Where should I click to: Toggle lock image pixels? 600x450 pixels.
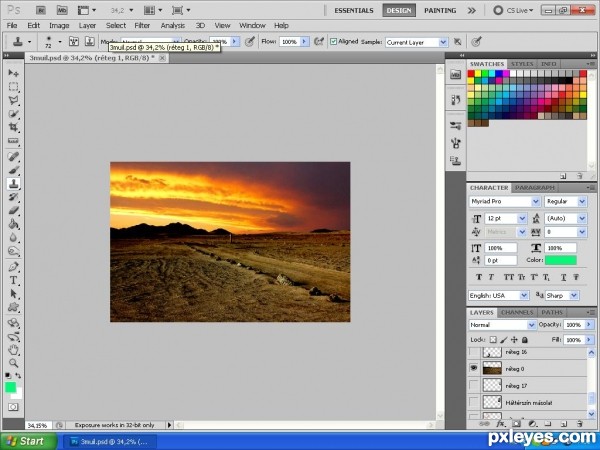[x=504, y=339]
